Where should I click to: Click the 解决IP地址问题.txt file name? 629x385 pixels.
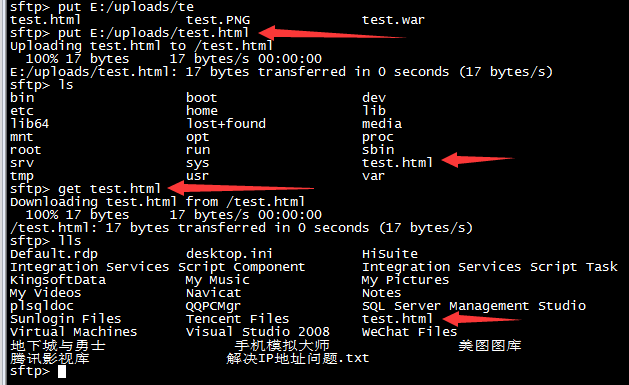[298, 358]
